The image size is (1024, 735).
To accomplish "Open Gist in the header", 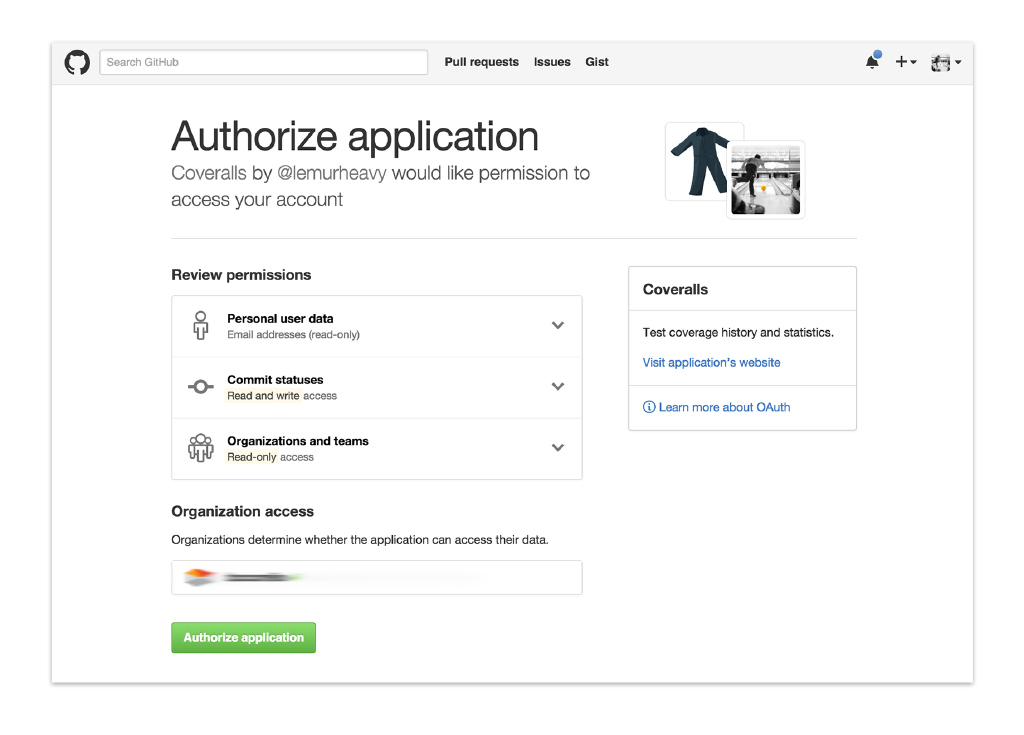I will [x=597, y=62].
